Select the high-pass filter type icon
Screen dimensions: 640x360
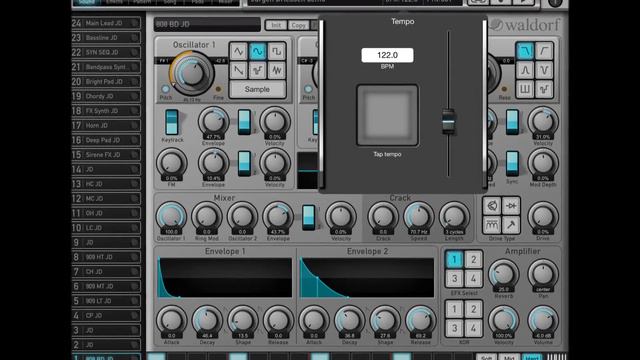(x=544, y=51)
